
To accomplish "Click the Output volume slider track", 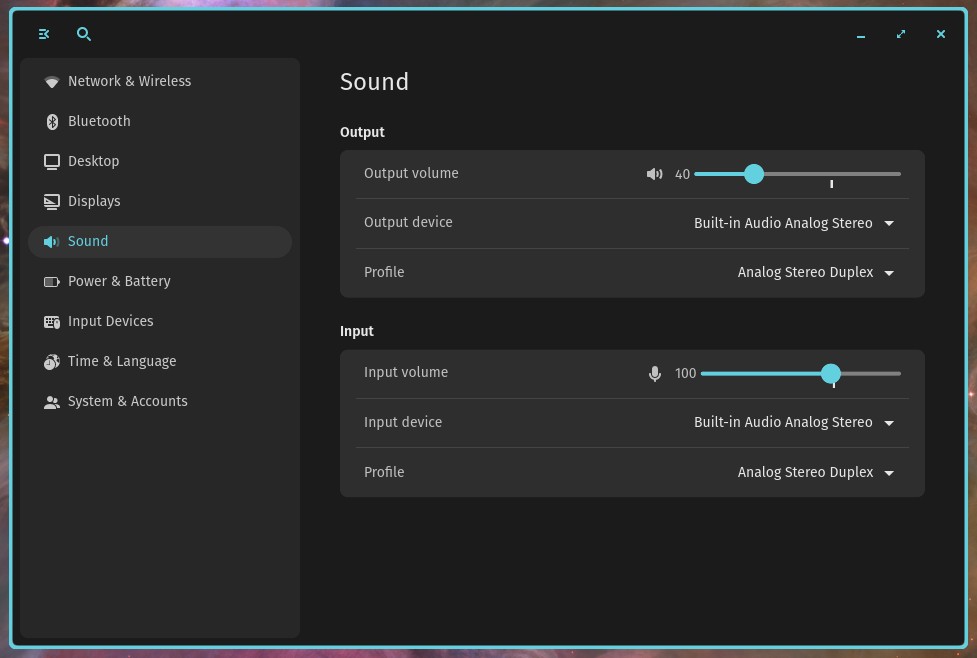I will click(x=798, y=174).
